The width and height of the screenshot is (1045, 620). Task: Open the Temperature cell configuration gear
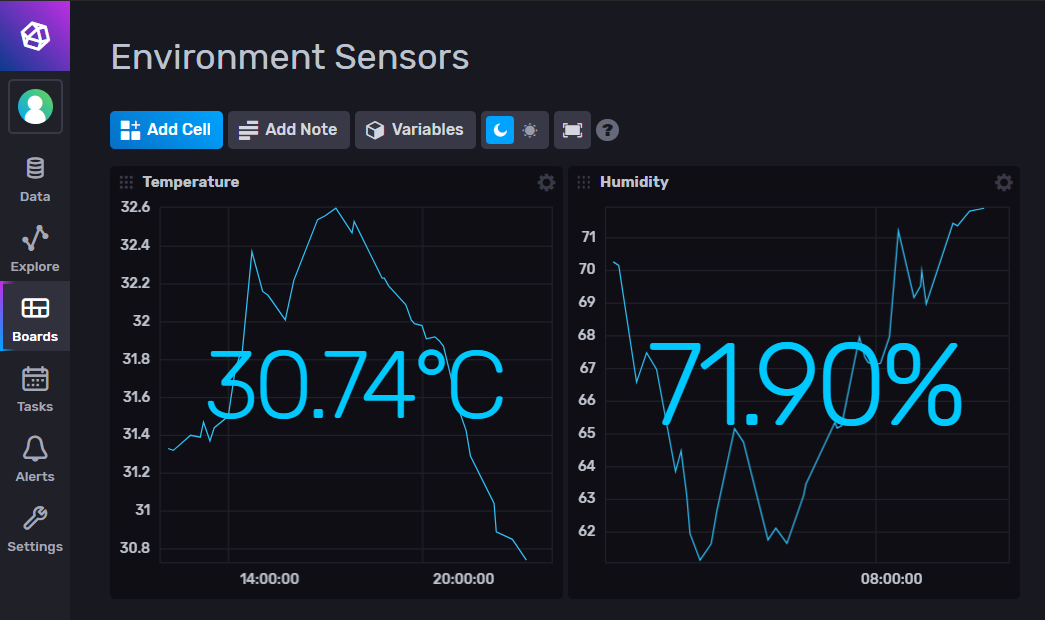[545, 182]
